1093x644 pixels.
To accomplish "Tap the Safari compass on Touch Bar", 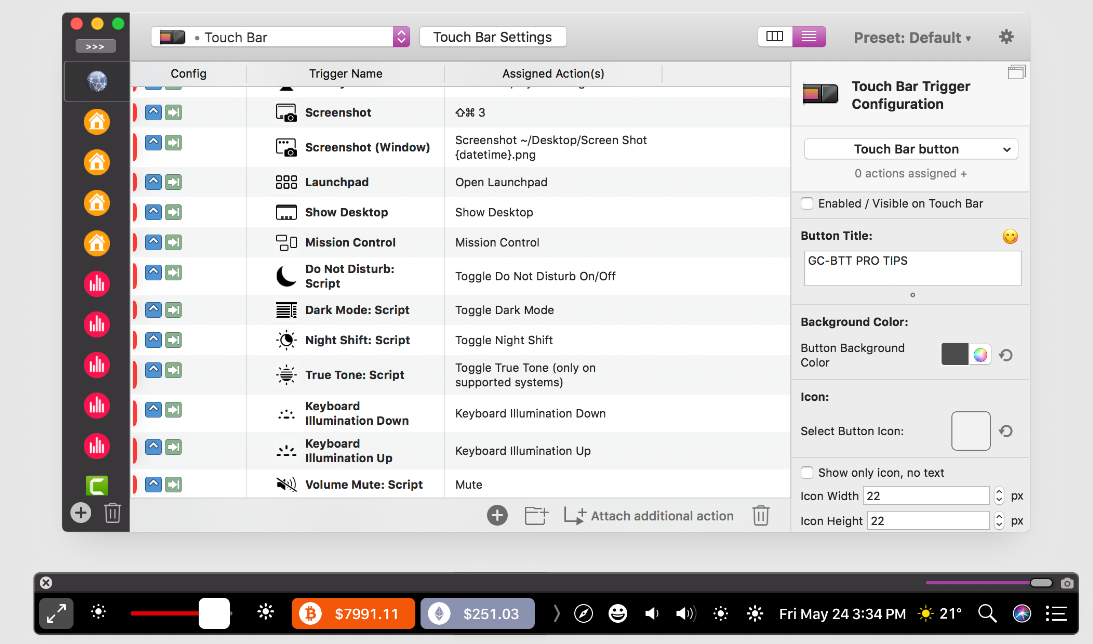I will (x=583, y=613).
